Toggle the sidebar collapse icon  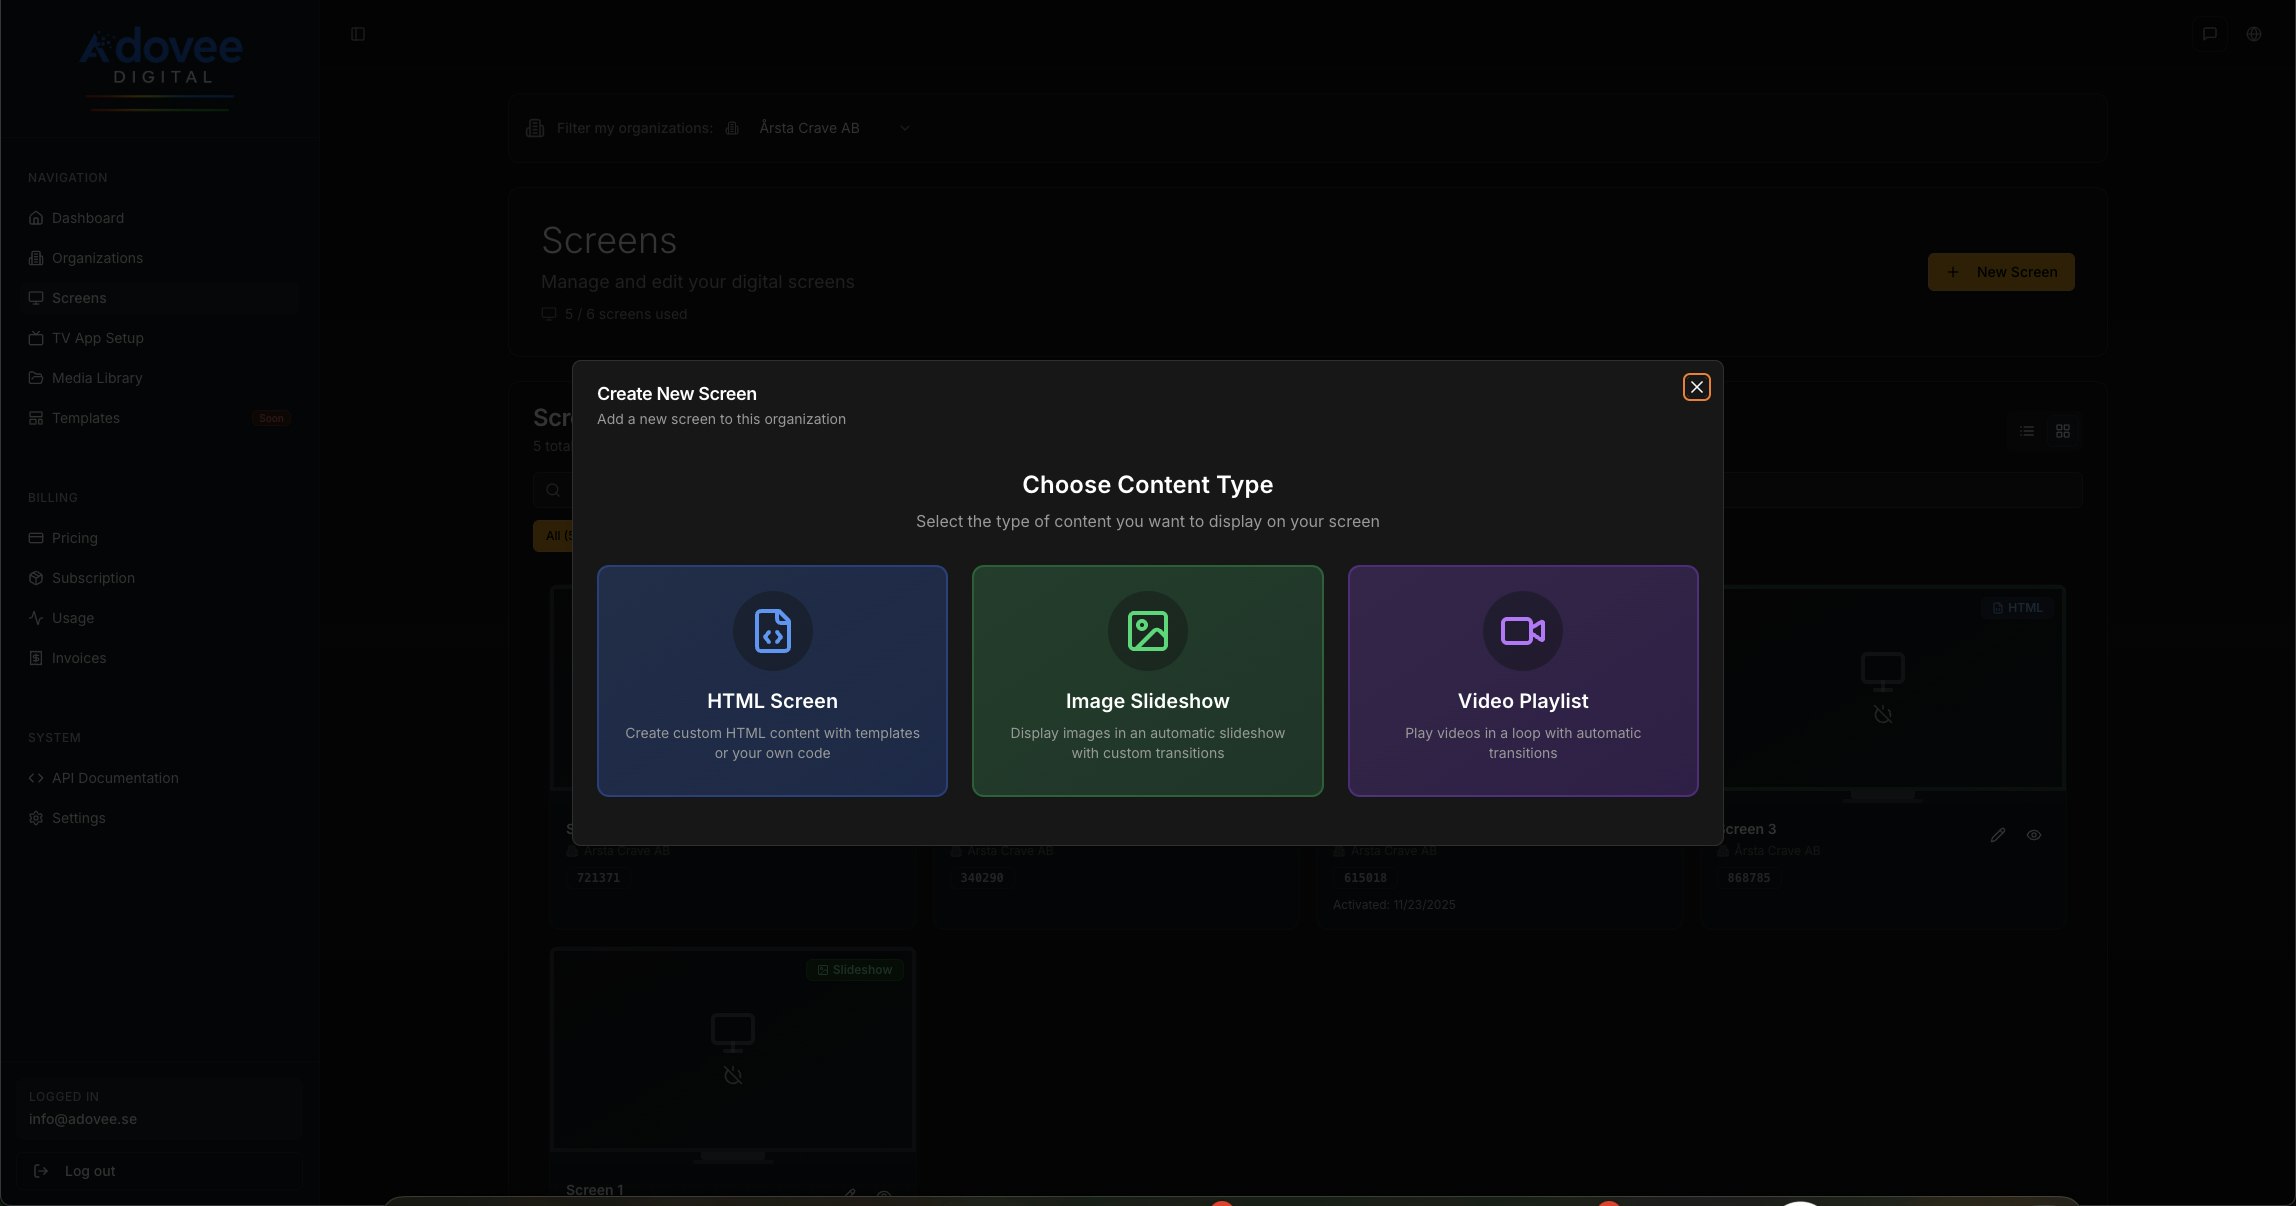357,34
